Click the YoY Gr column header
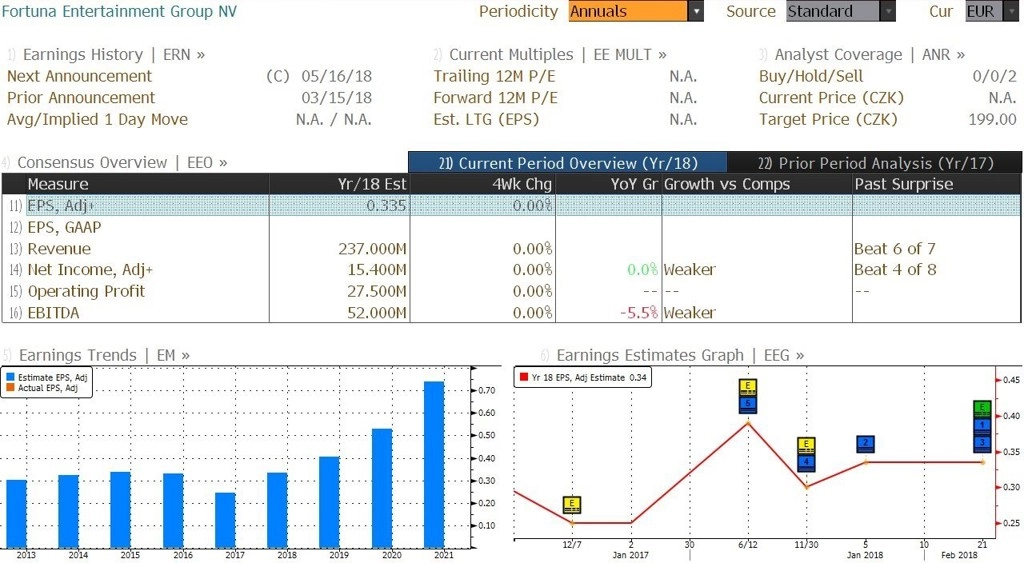1024x563 pixels. (x=609, y=184)
